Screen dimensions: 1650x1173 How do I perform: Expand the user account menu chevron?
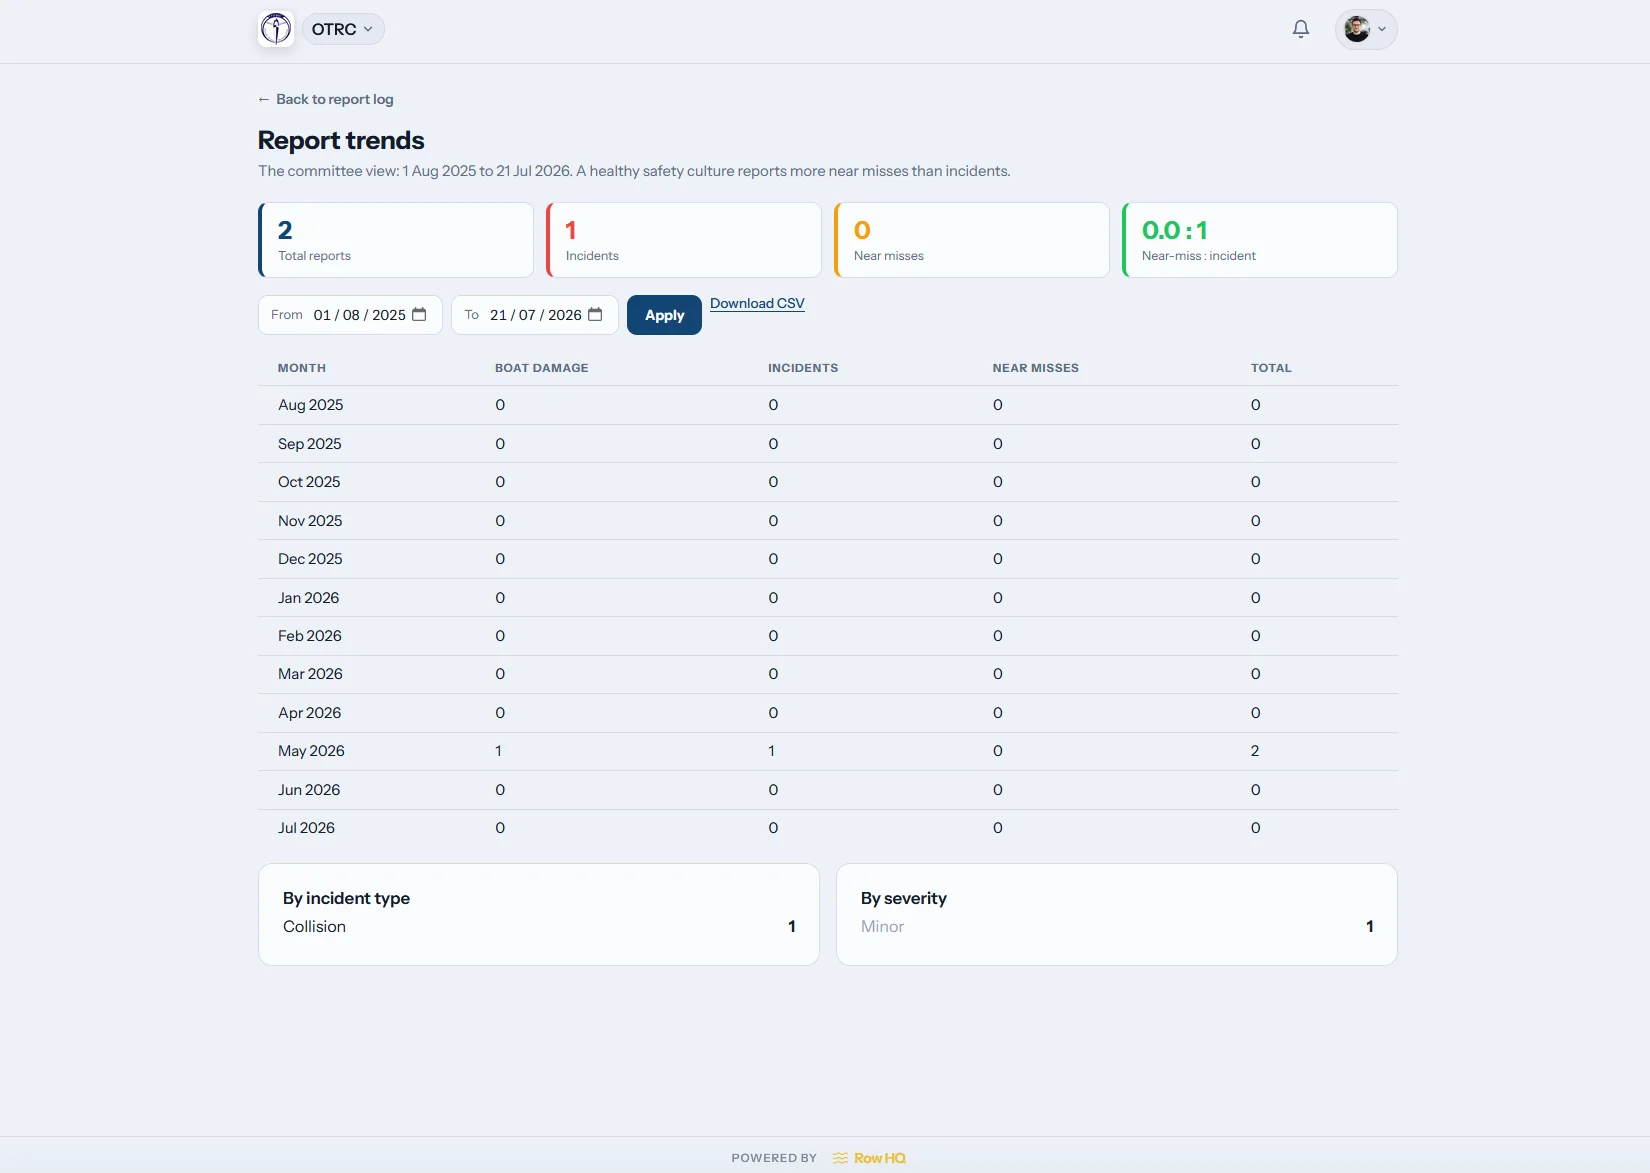[1382, 29]
